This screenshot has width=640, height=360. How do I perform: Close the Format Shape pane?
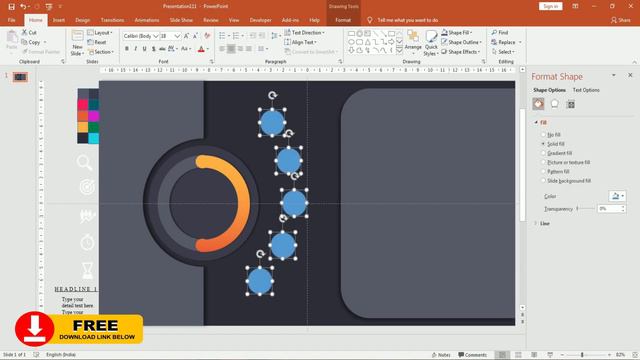[x=630, y=75]
